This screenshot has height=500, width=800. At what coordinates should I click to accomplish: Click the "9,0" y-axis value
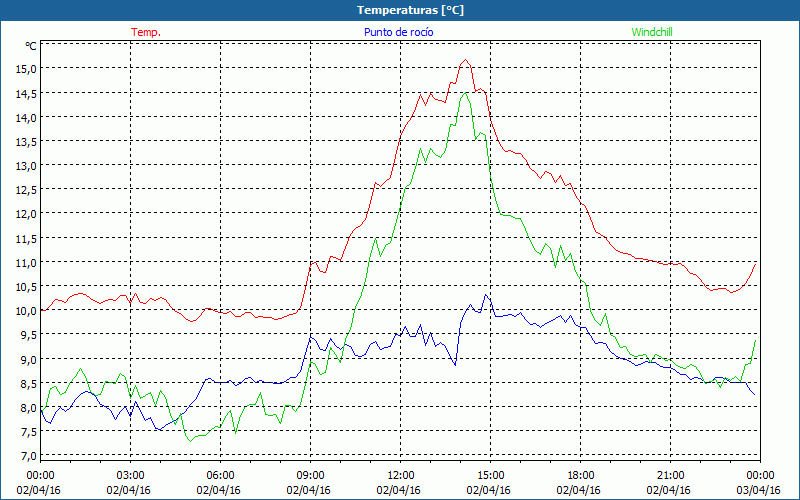coord(29,360)
